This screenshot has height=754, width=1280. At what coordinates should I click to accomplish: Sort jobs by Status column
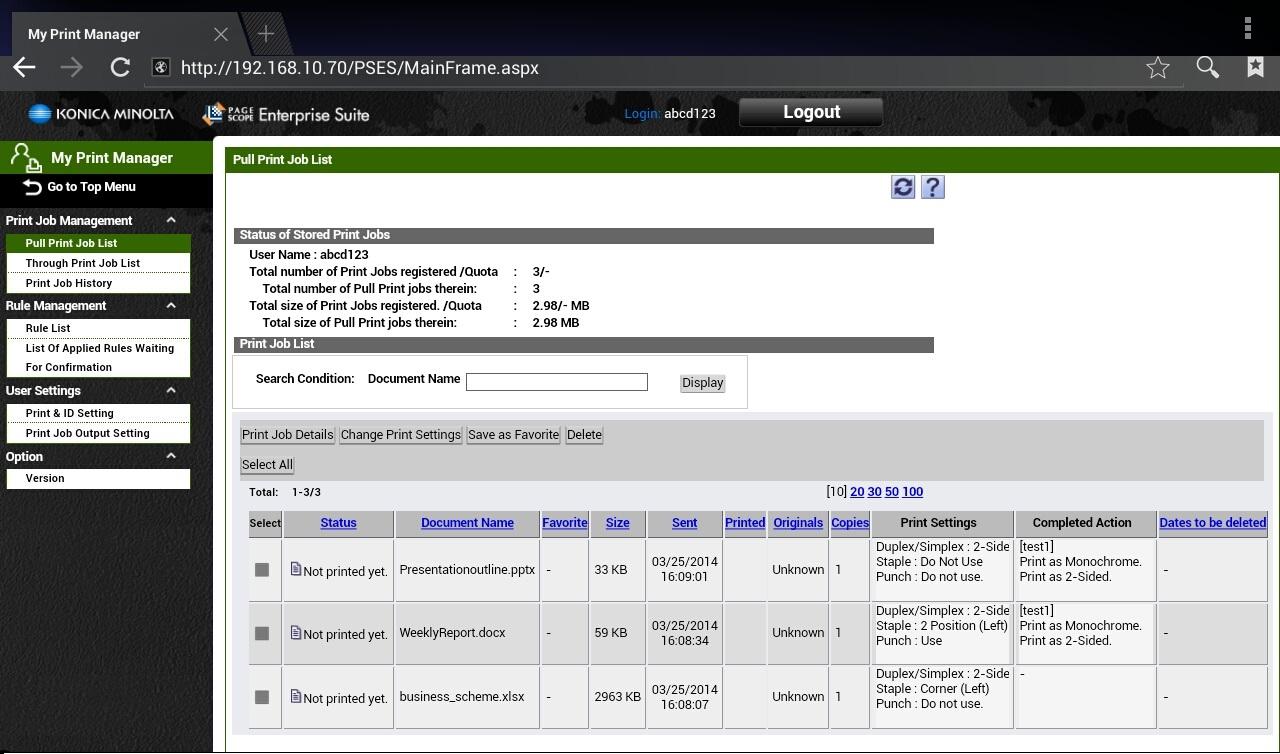pyautogui.click(x=338, y=523)
